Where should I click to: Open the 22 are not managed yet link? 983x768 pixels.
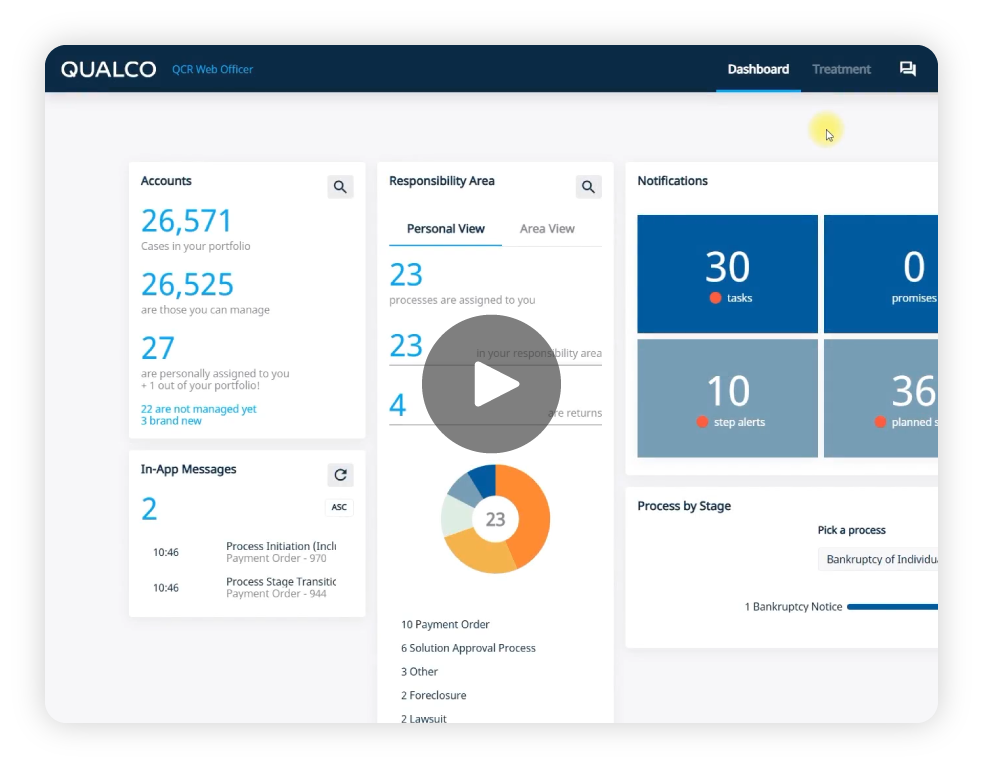click(199, 409)
